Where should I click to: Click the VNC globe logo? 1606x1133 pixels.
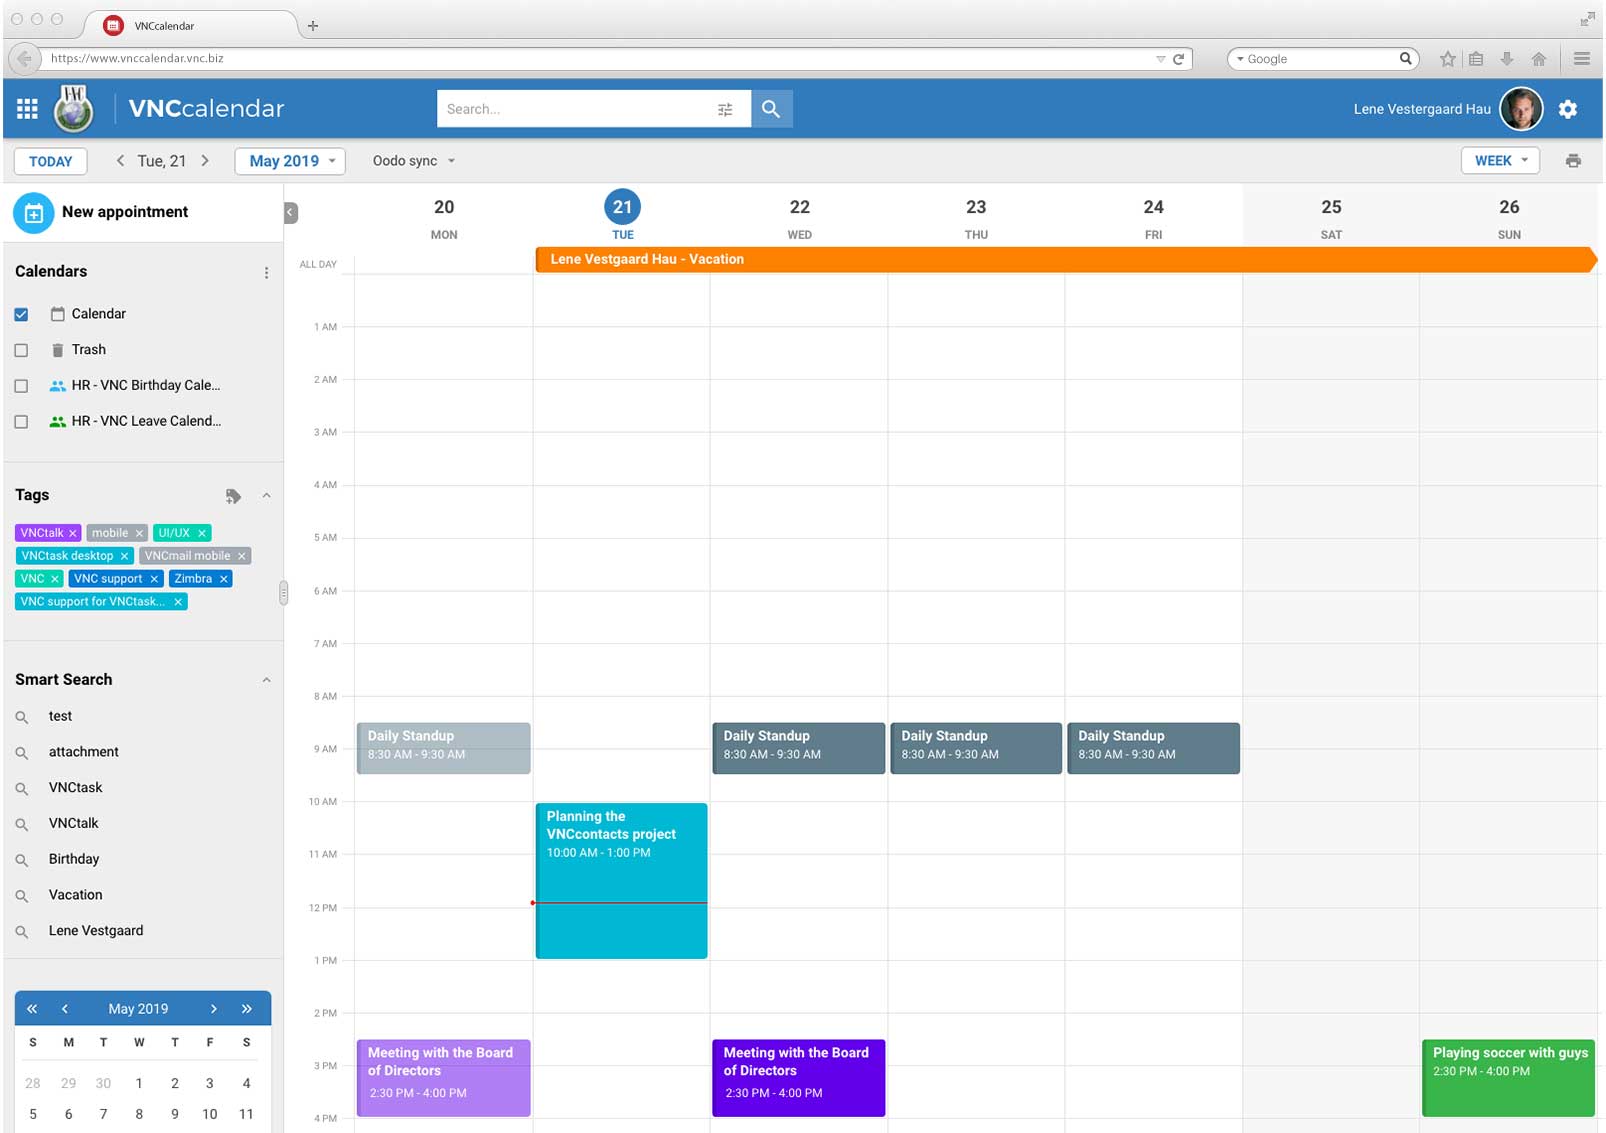point(73,109)
